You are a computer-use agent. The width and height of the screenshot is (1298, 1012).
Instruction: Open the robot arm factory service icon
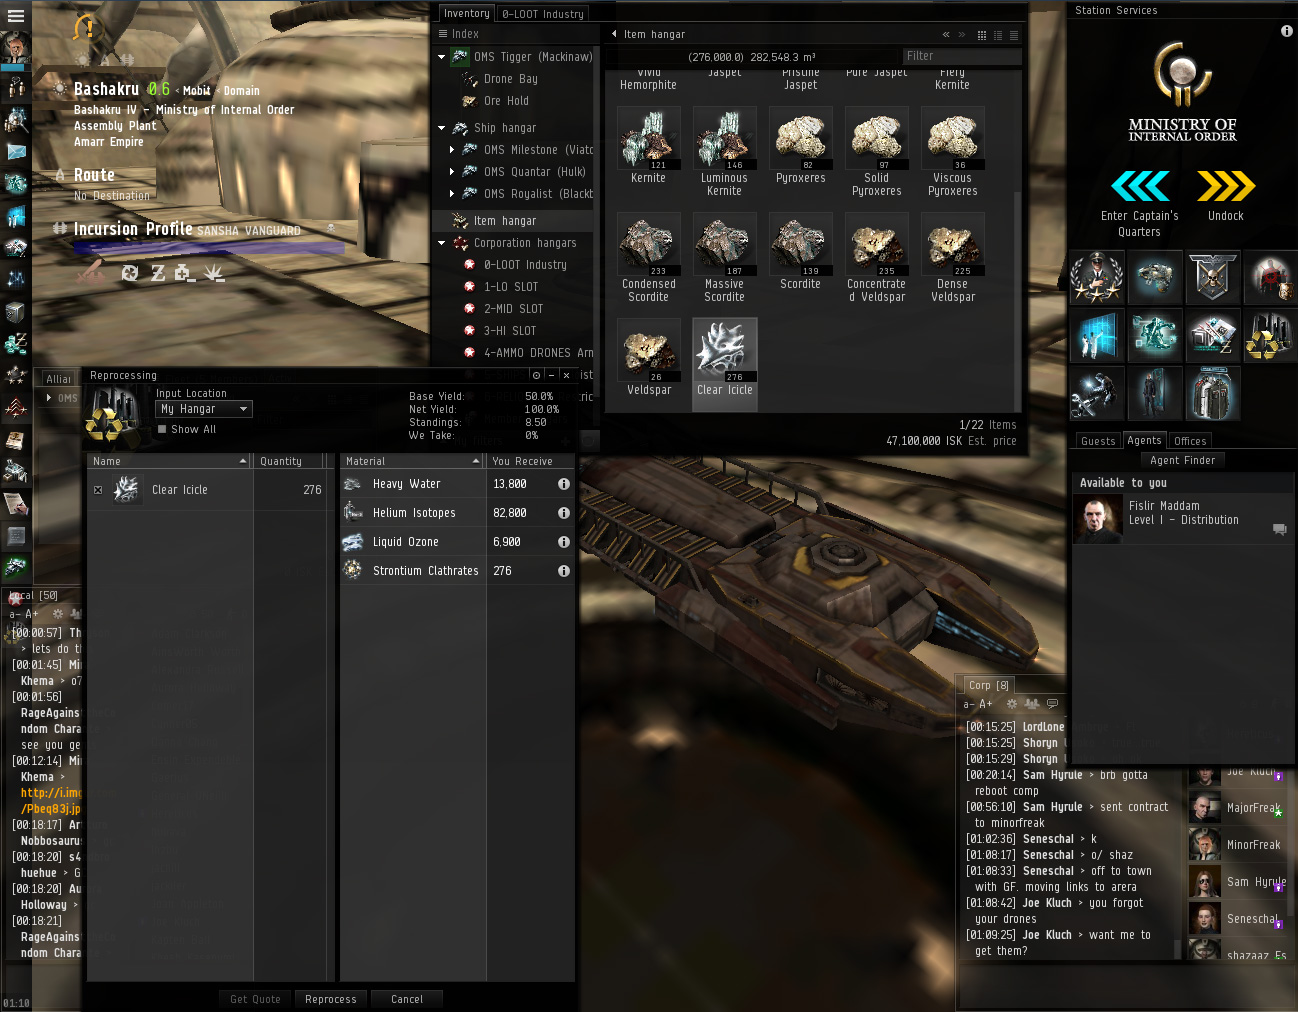coord(1155,335)
